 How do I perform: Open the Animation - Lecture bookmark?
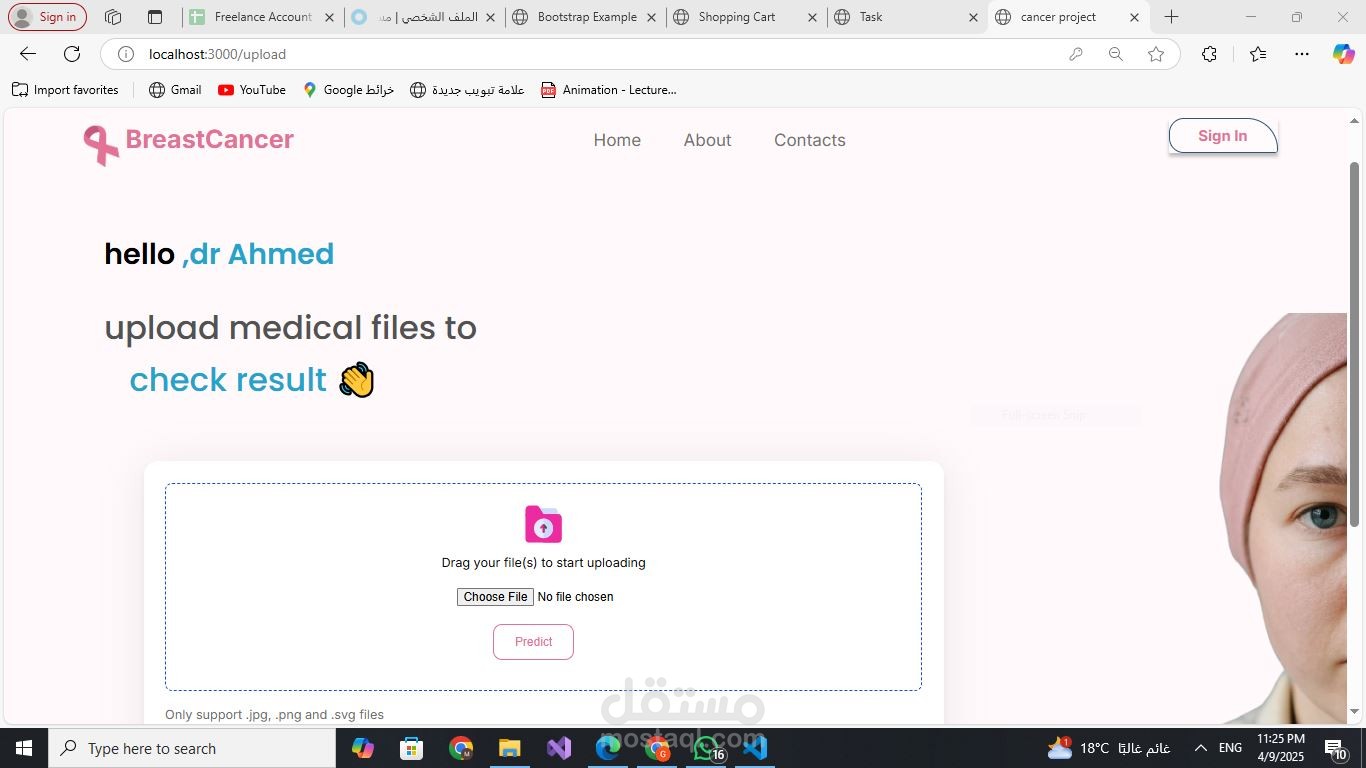[x=608, y=90]
